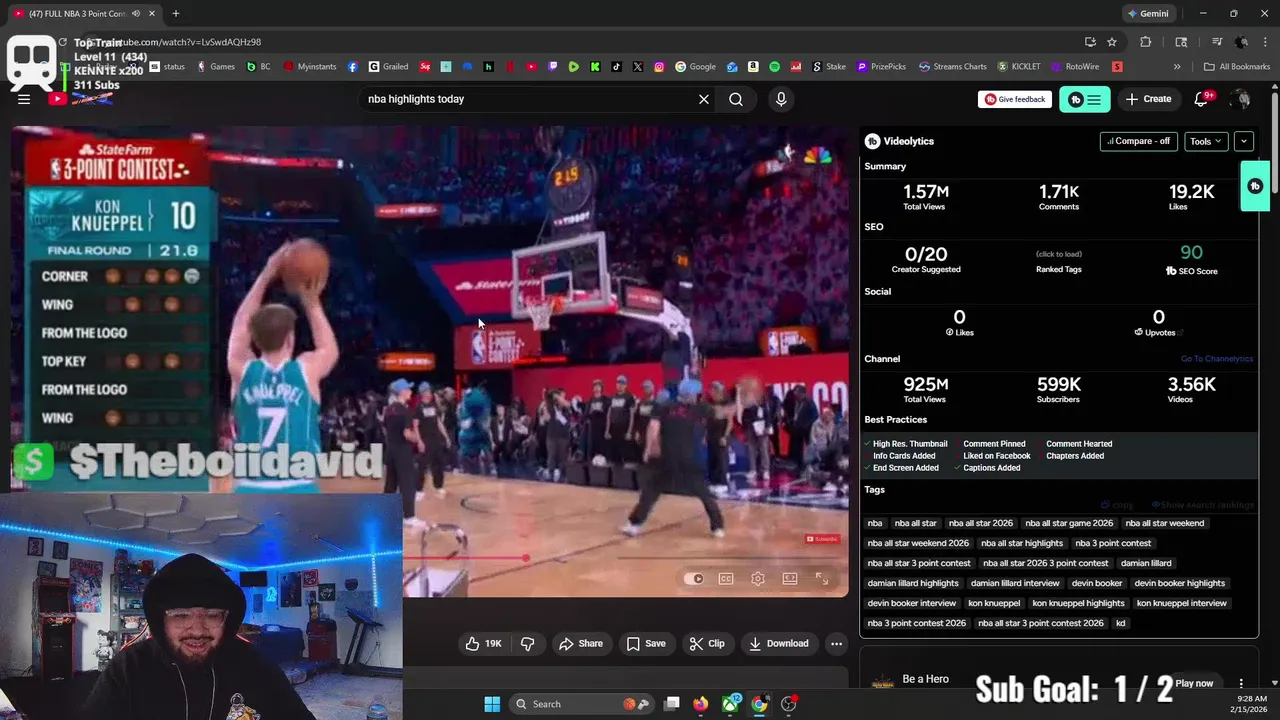Click the 'kon knueppel highlights' tag
1280x720 pixels.
coord(1079,603)
